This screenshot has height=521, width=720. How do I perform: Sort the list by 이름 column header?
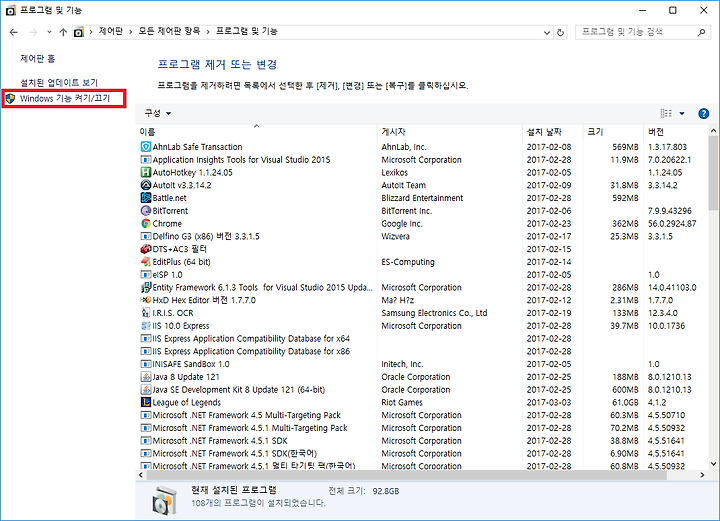pos(256,132)
